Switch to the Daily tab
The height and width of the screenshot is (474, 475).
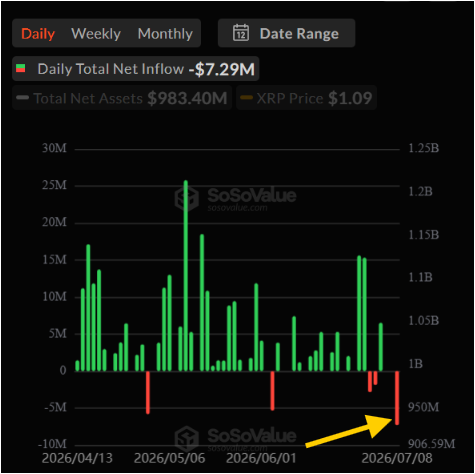click(38, 34)
